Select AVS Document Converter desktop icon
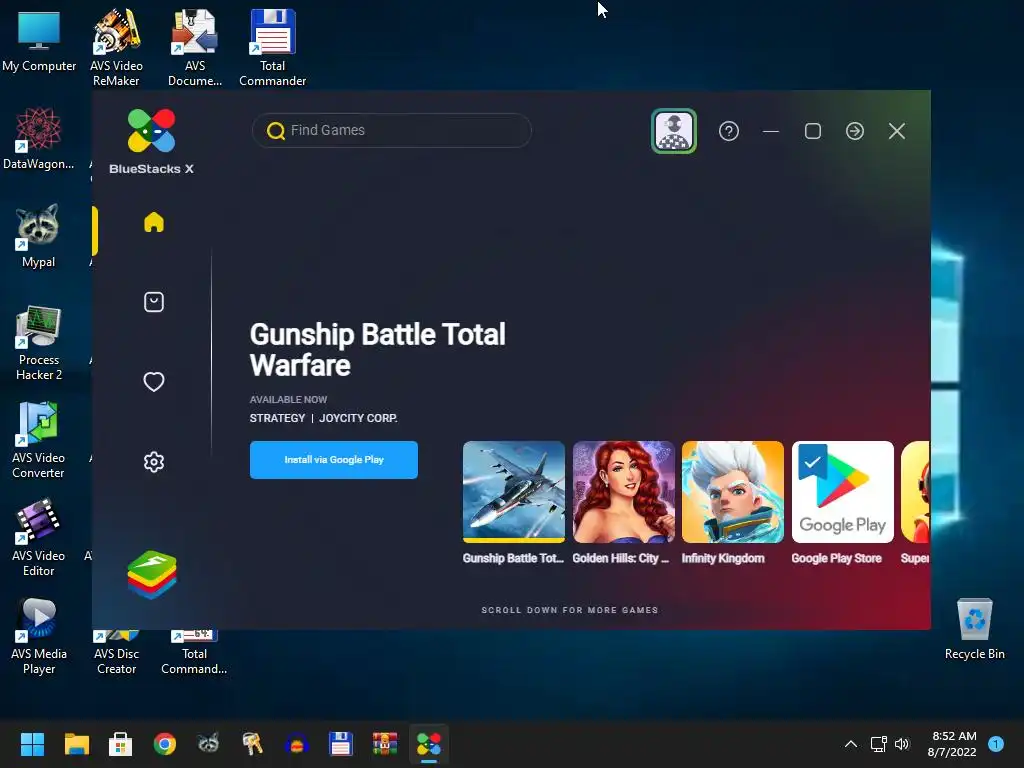Viewport: 1024px width, 768px height. pos(195,47)
